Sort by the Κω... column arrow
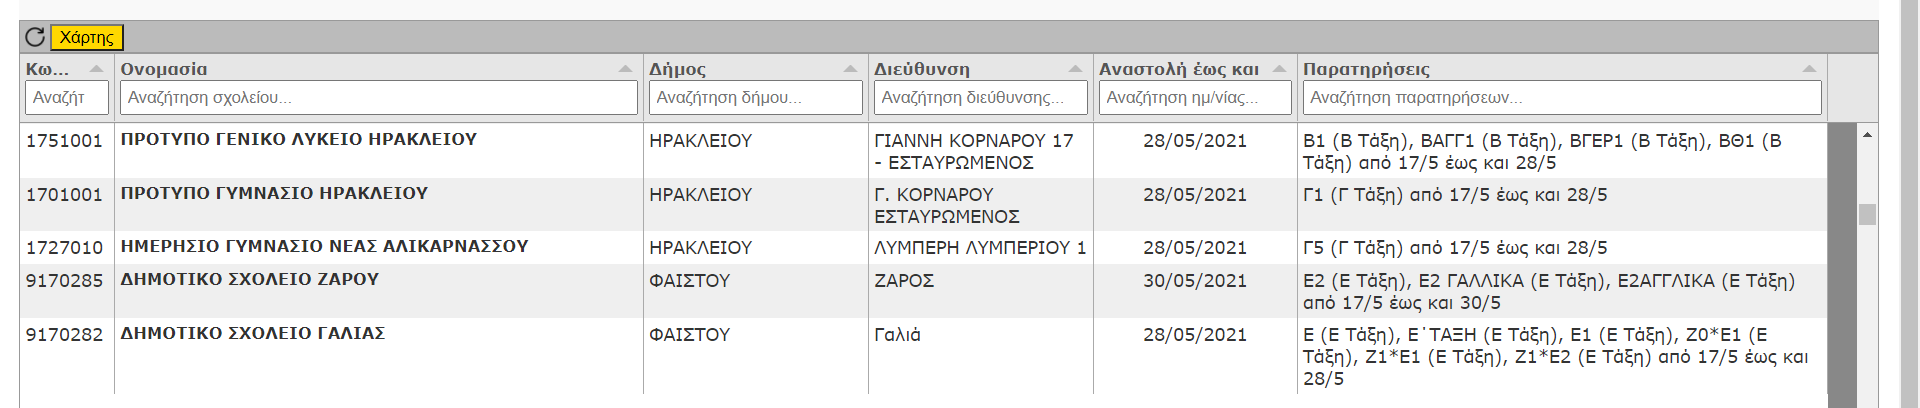Image resolution: width=1920 pixels, height=408 pixels. (x=96, y=69)
